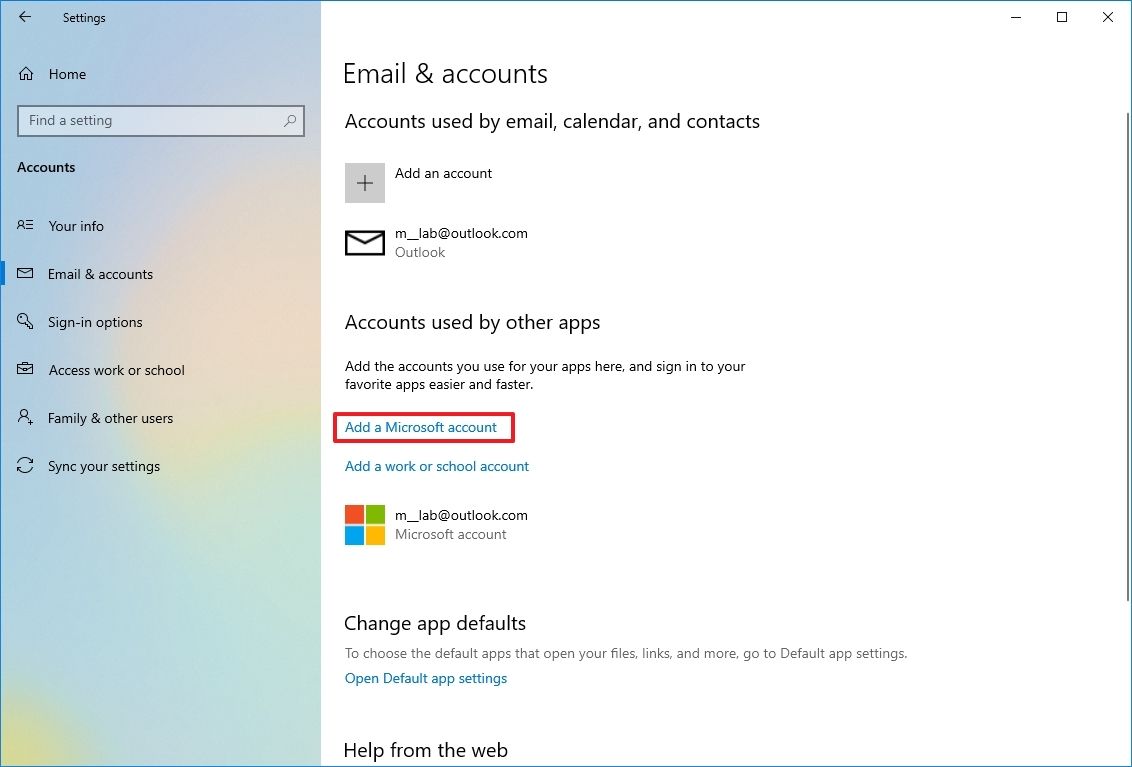Select the Accounts section header in sidebar

click(x=46, y=167)
